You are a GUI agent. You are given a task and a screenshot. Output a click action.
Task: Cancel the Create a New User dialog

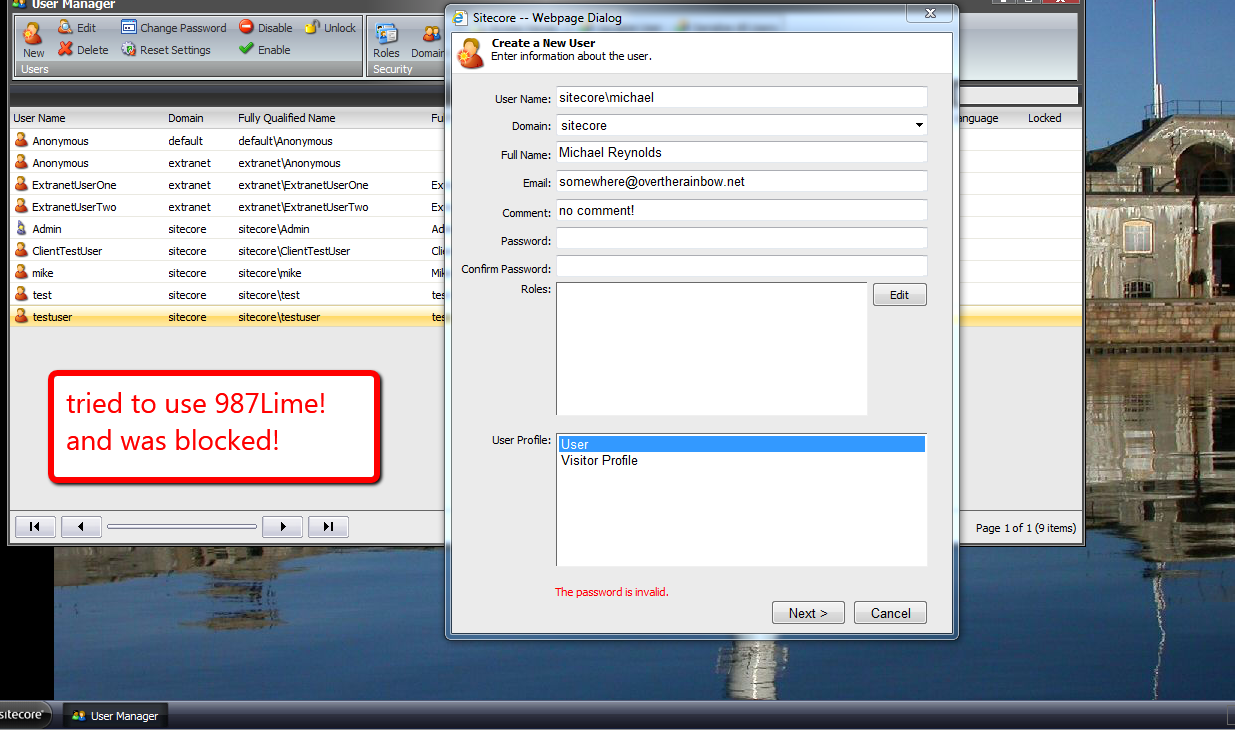coord(890,613)
